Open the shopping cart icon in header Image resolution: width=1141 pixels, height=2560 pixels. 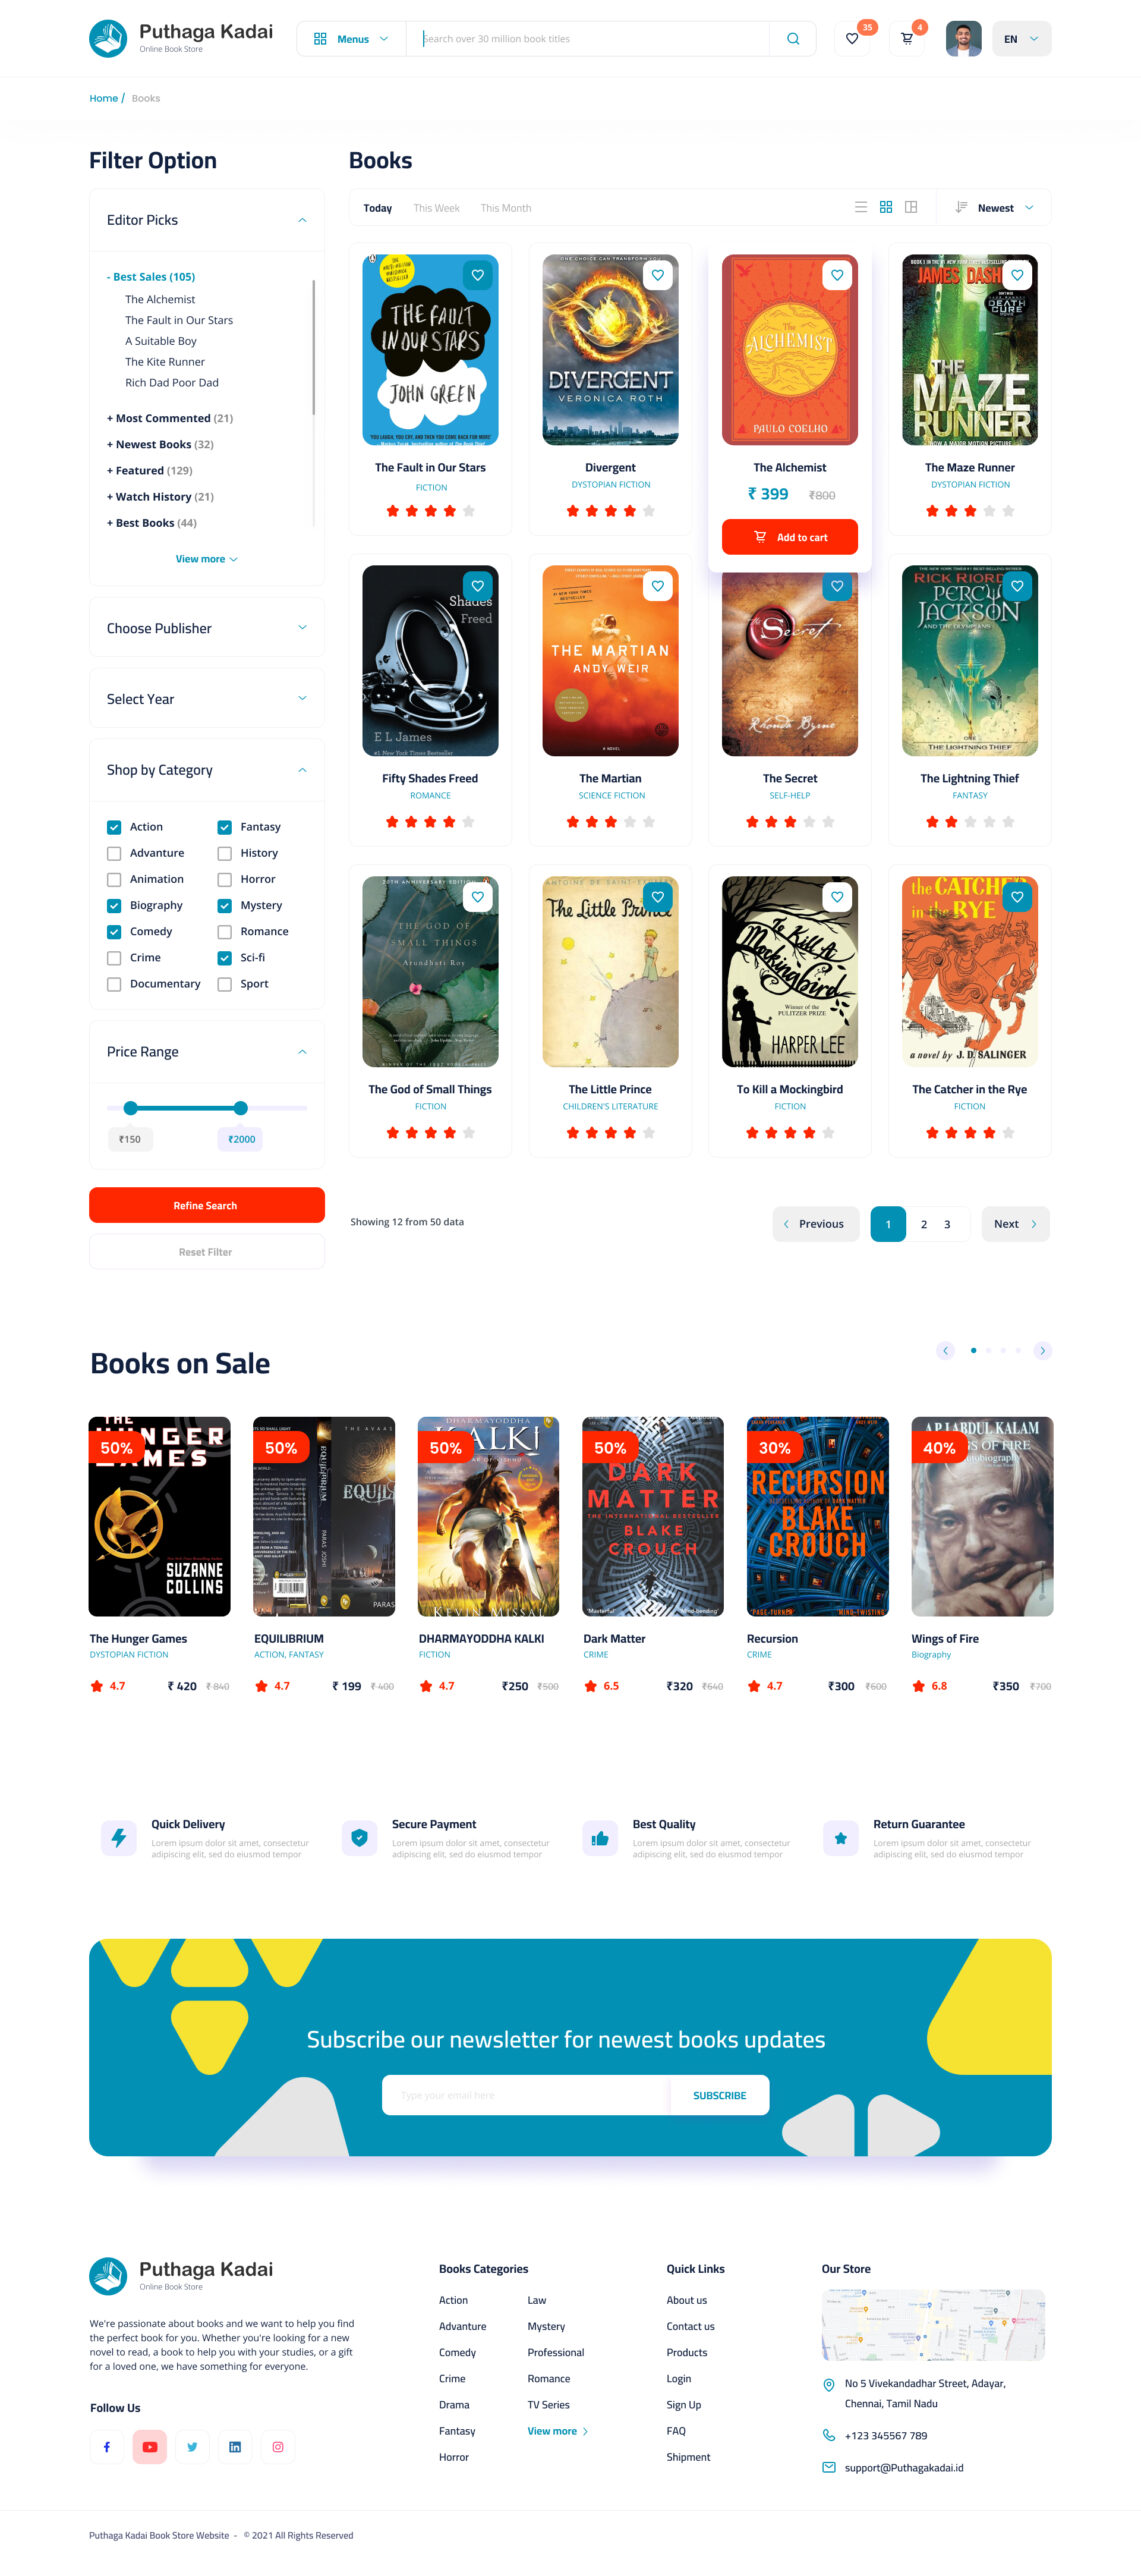point(906,39)
